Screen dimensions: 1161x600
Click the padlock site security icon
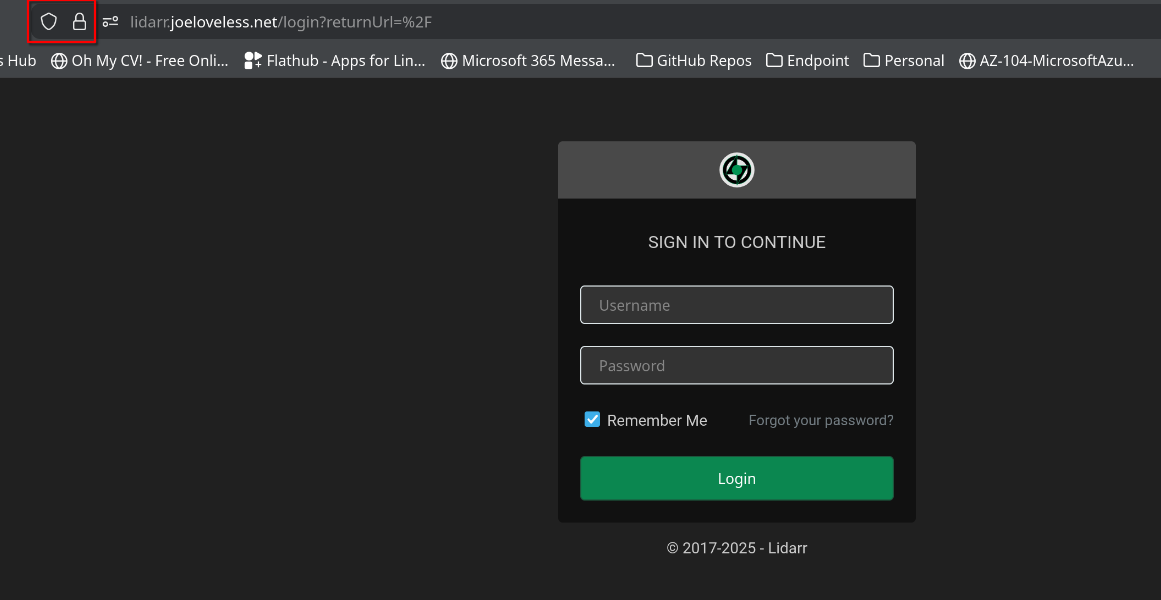click(x=79, y=21)
